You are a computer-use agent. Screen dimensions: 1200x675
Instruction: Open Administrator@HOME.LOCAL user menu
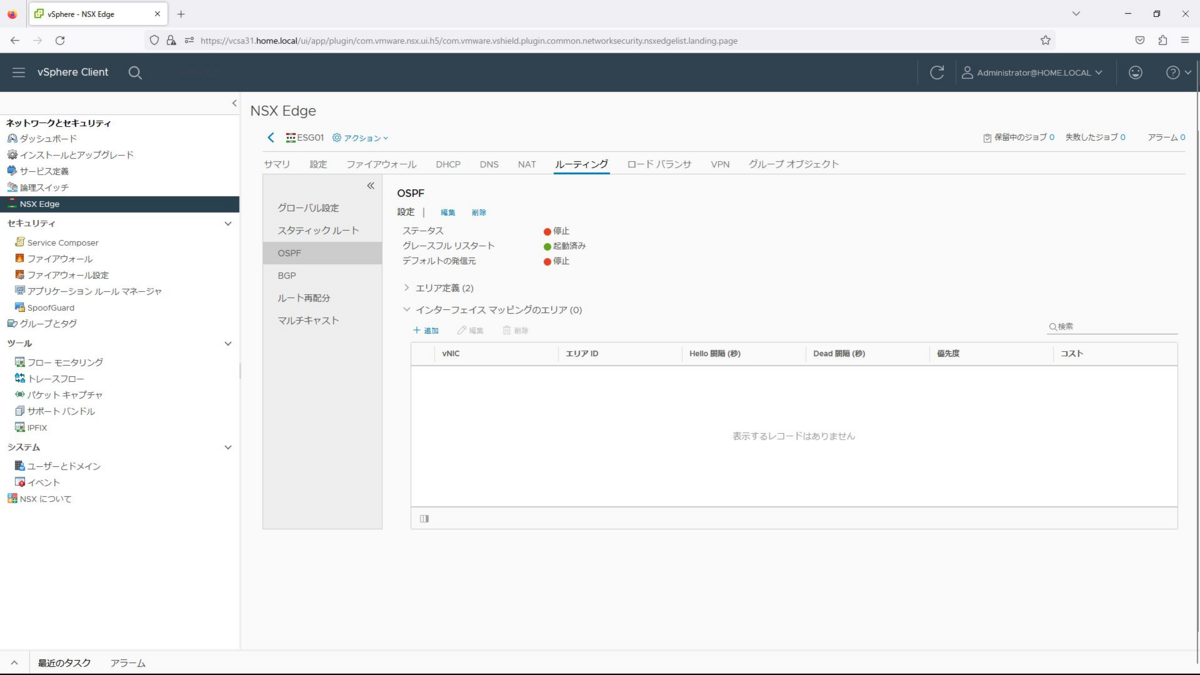pyautogui.click(x=1032, y=73)
